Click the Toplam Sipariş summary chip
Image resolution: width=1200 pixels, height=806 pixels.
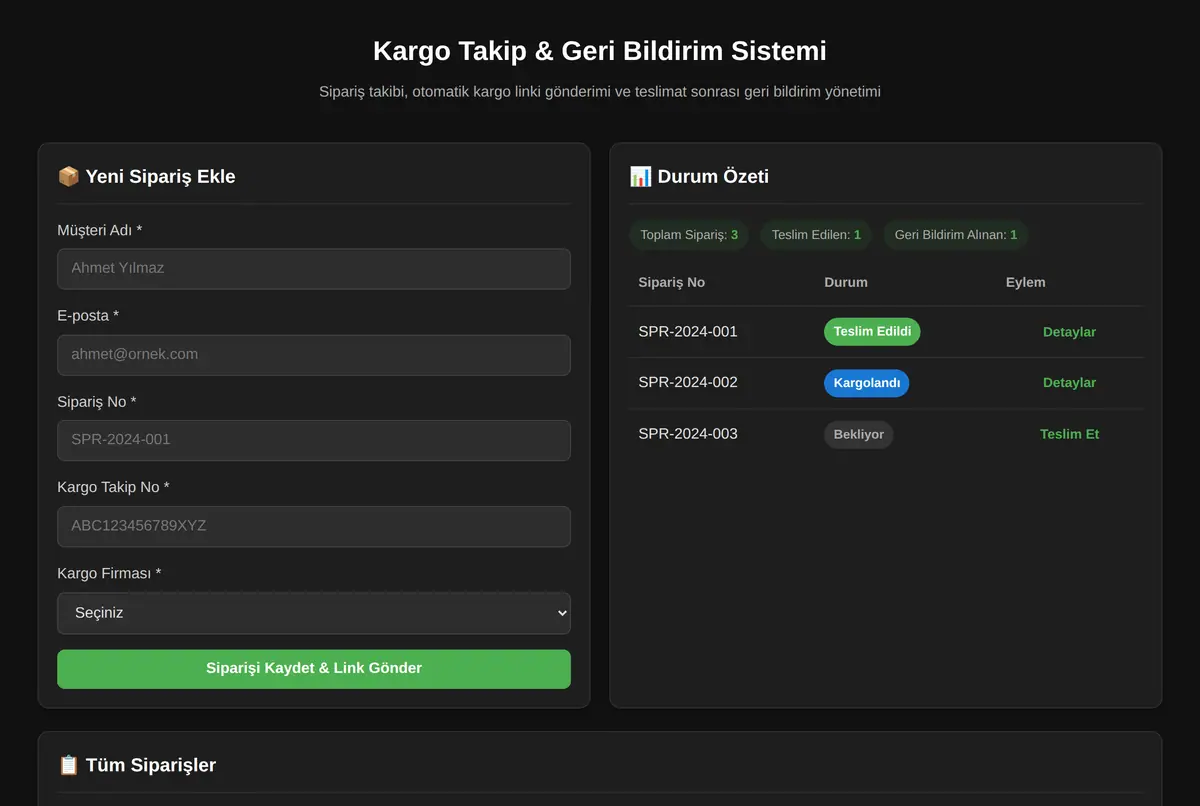(689, 235)
